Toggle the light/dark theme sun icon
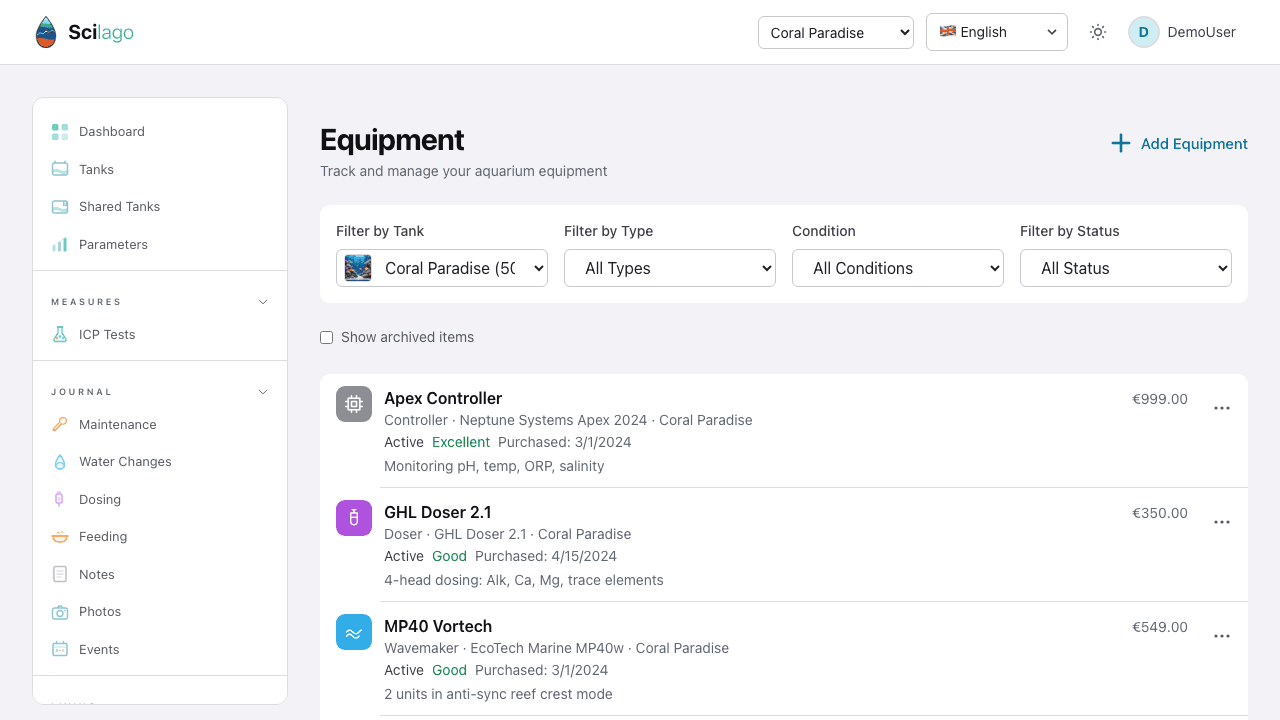 point(1098,32)
